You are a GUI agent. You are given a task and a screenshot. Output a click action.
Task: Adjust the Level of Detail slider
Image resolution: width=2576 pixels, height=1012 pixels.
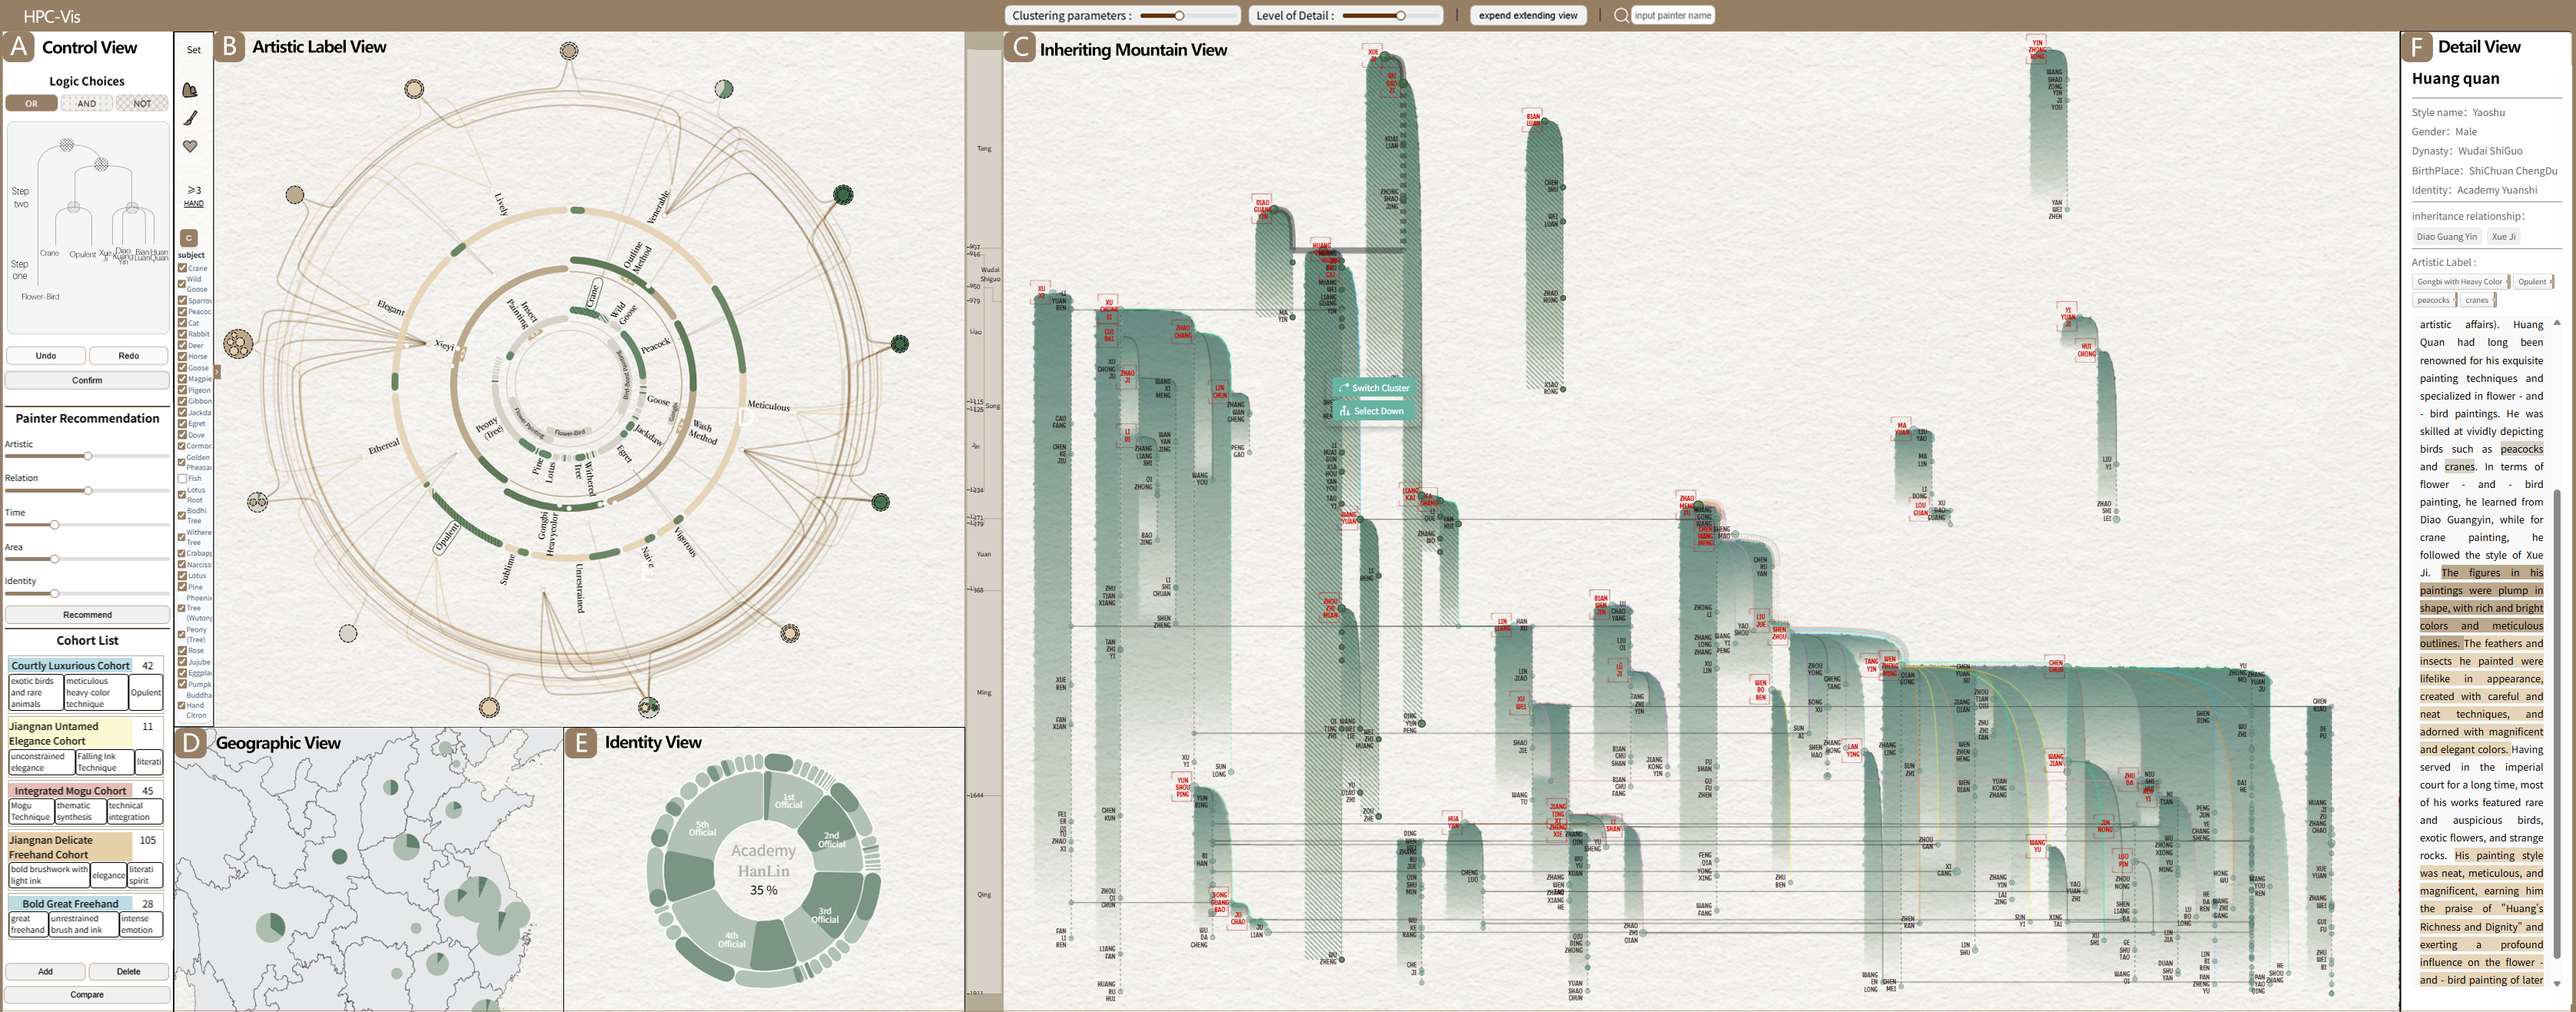[x=1400, y=15]
